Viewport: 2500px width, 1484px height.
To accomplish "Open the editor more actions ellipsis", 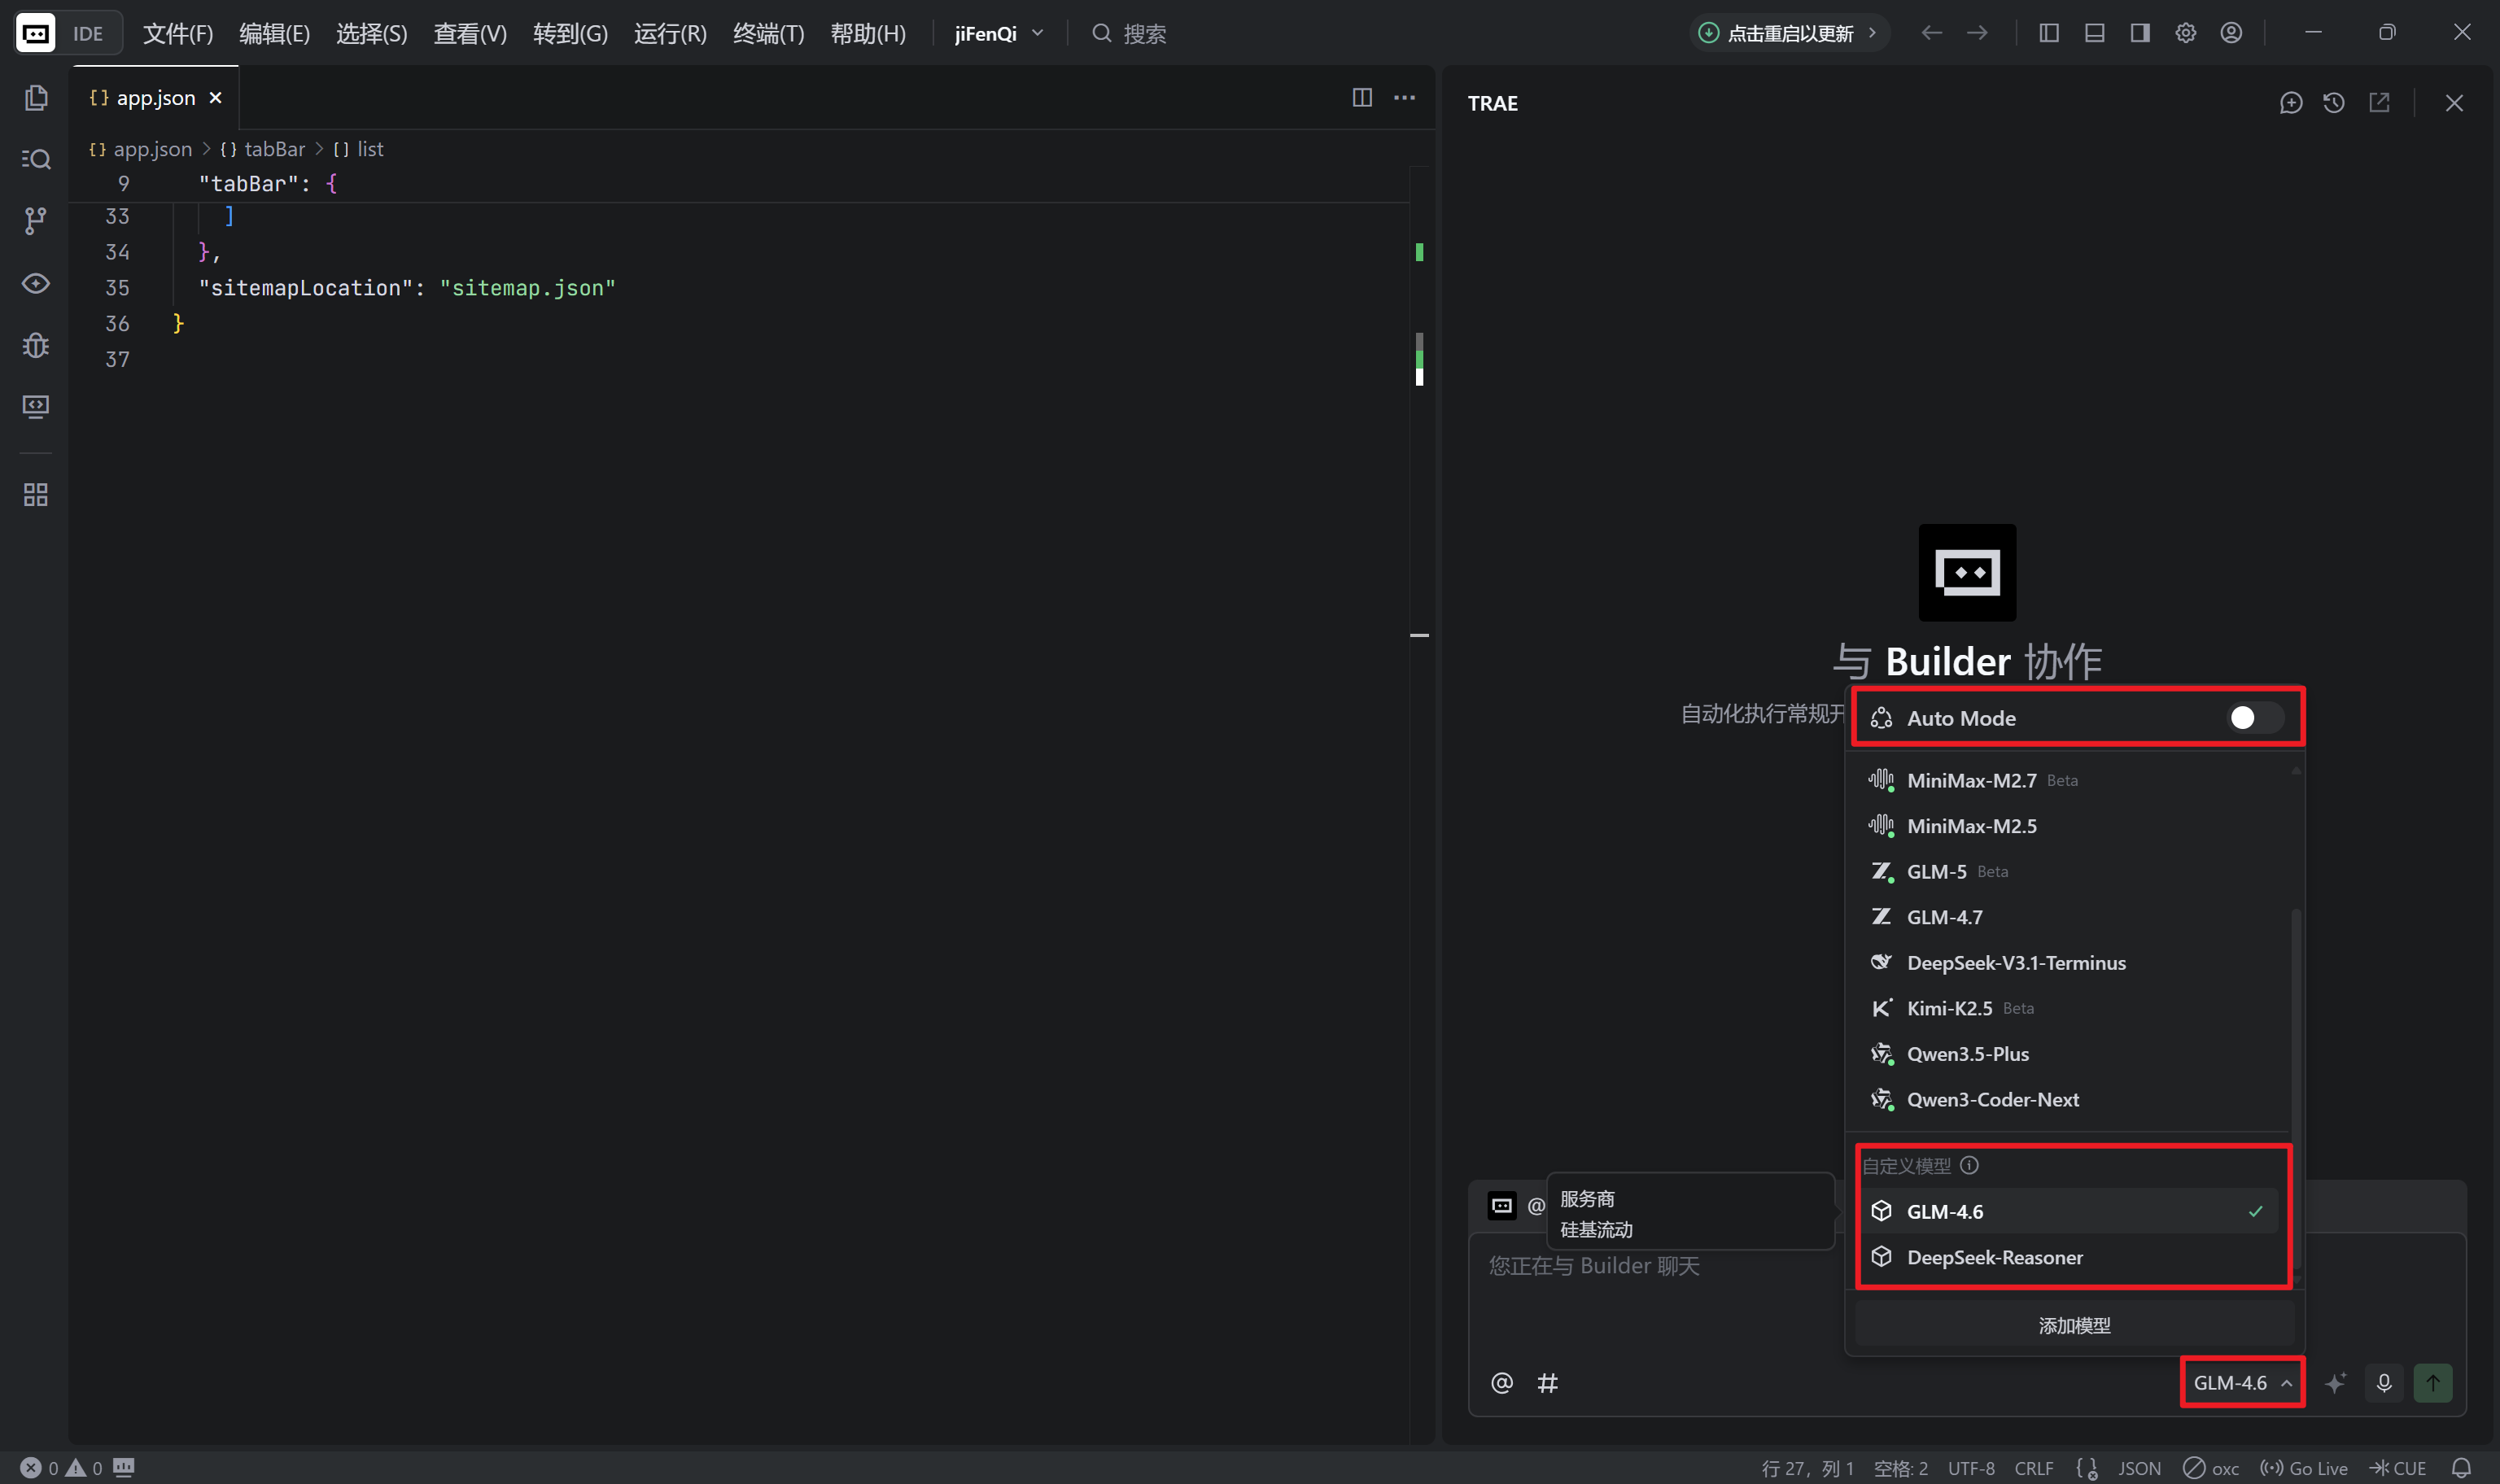I will click(x=1405, y=97).
